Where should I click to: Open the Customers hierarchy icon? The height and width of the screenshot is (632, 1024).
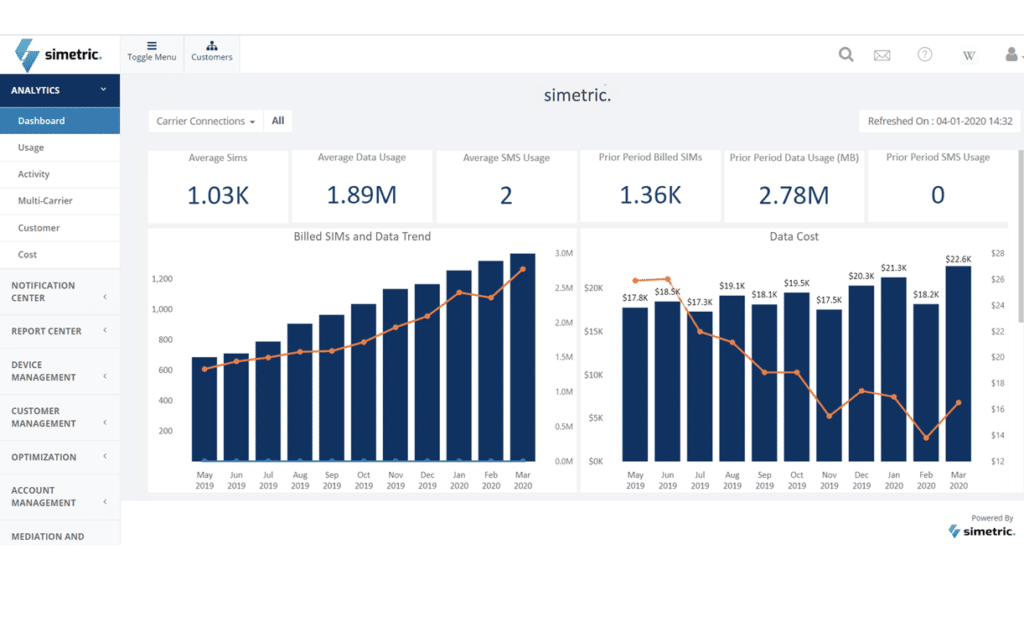(212, 46)
